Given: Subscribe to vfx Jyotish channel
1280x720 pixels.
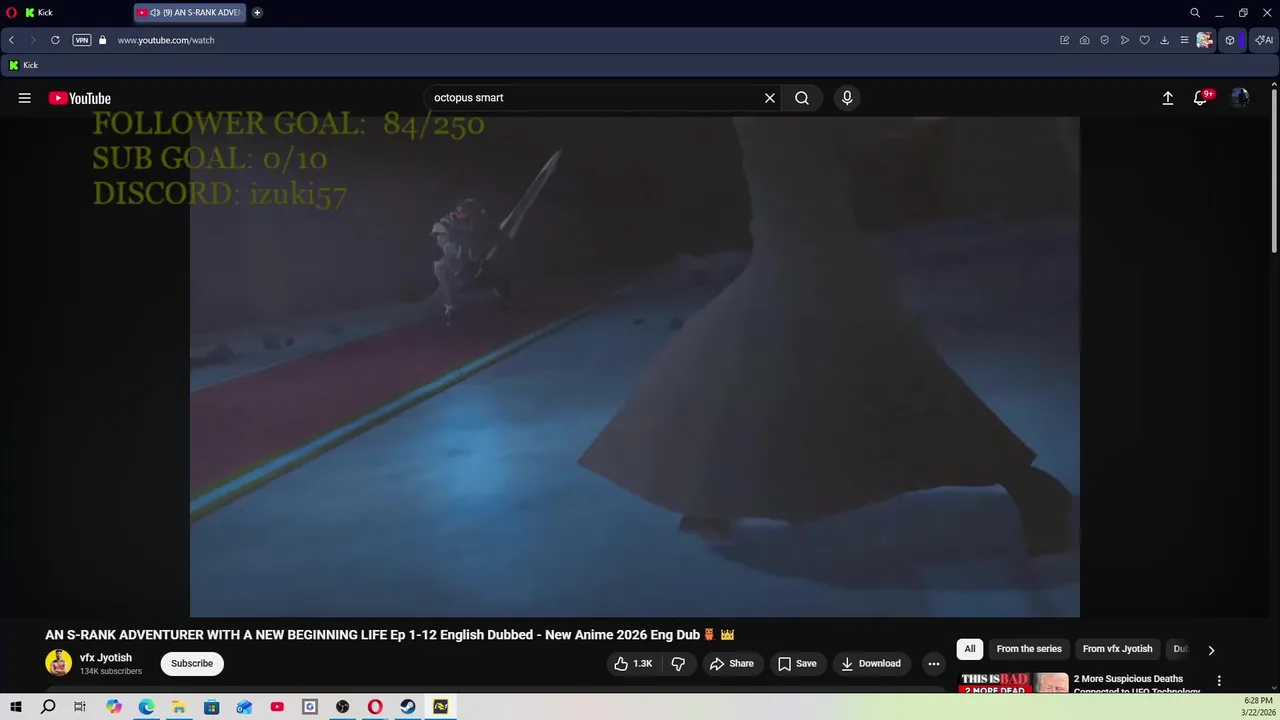Looking at the screenshot, I should tap(192, 664).
